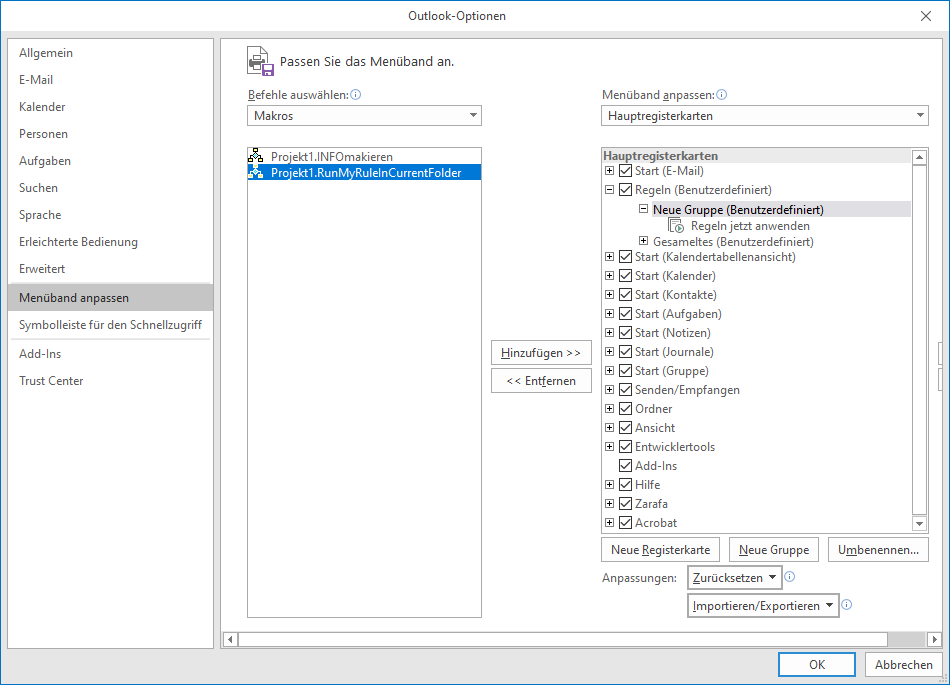Open the Zurücksetzen dropdown
The width and height of the screenshot is (950, 685).
tap(734, 577)
